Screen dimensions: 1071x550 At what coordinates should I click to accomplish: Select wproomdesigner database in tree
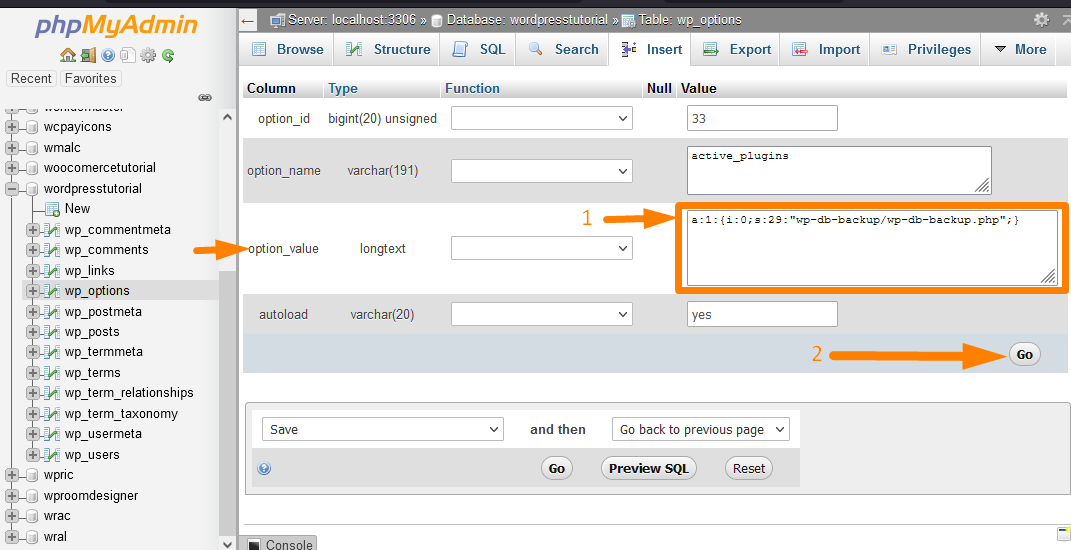tap(91, 495)
